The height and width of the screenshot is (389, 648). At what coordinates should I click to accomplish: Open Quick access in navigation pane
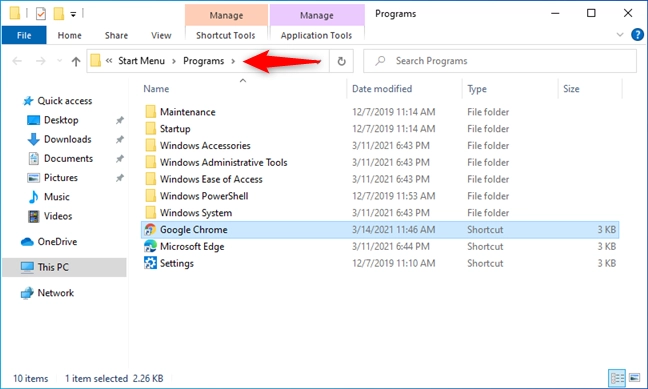(64, 101)
